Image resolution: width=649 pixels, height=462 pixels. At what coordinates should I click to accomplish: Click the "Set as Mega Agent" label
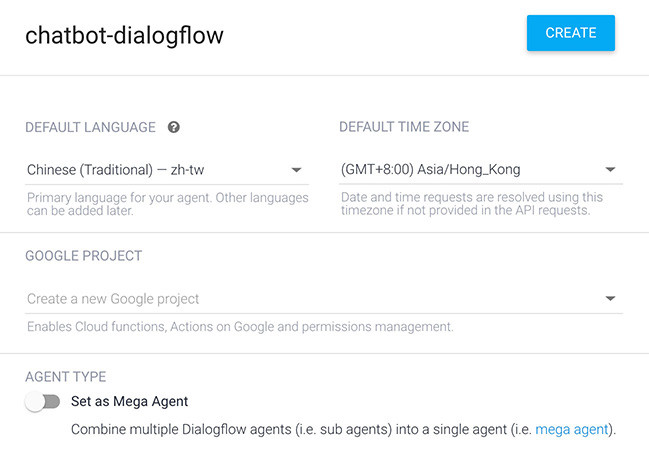pyautogui.click(x=129, y=402)
